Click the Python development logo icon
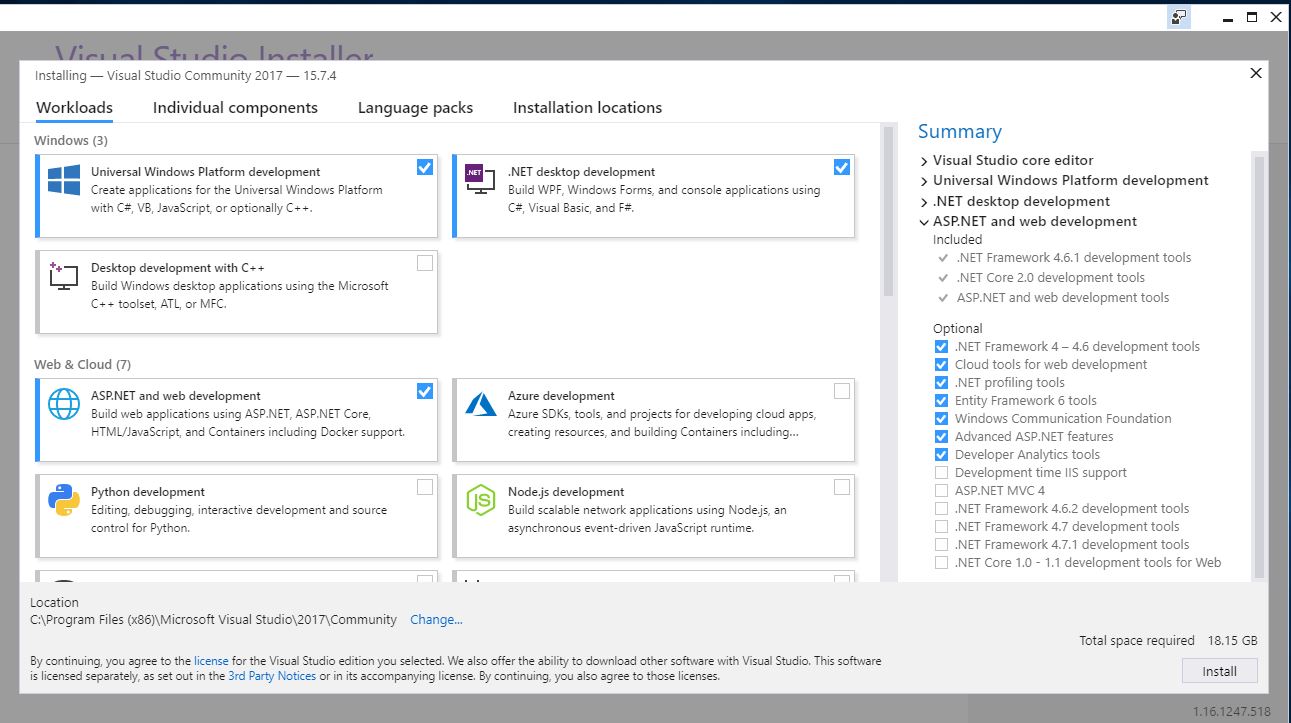This screenshot has height=723, width=1291. coord(64,500)
